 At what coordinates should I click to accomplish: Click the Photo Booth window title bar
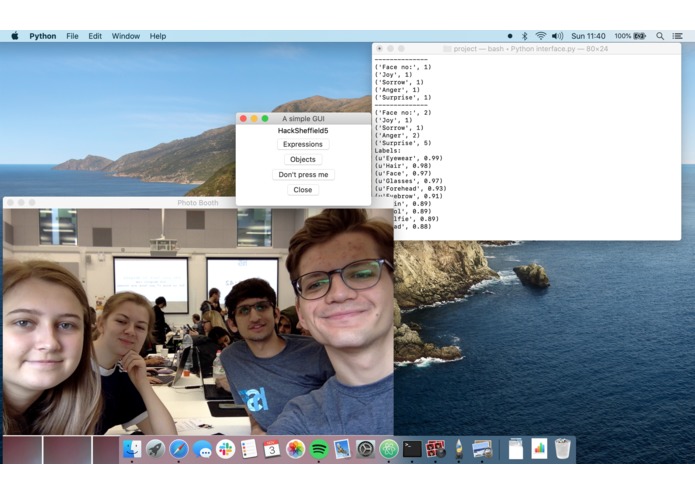point(198,203)
